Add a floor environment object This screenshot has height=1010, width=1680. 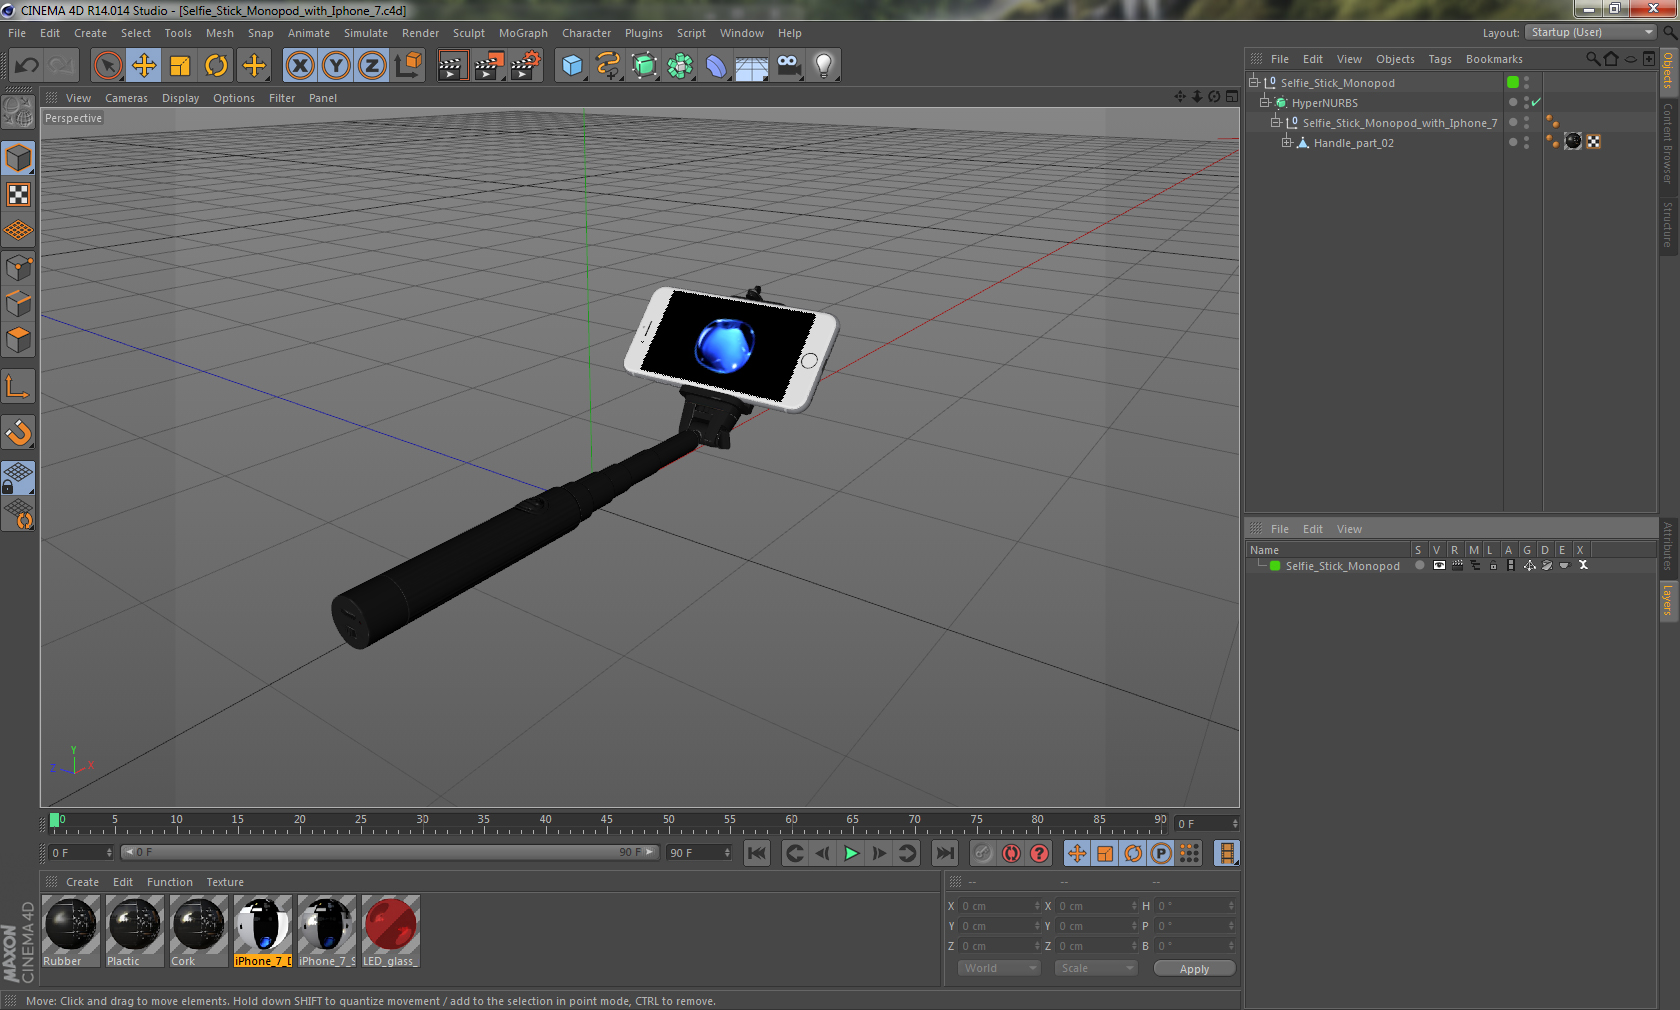pyautogui.click(x=752, y=66)
